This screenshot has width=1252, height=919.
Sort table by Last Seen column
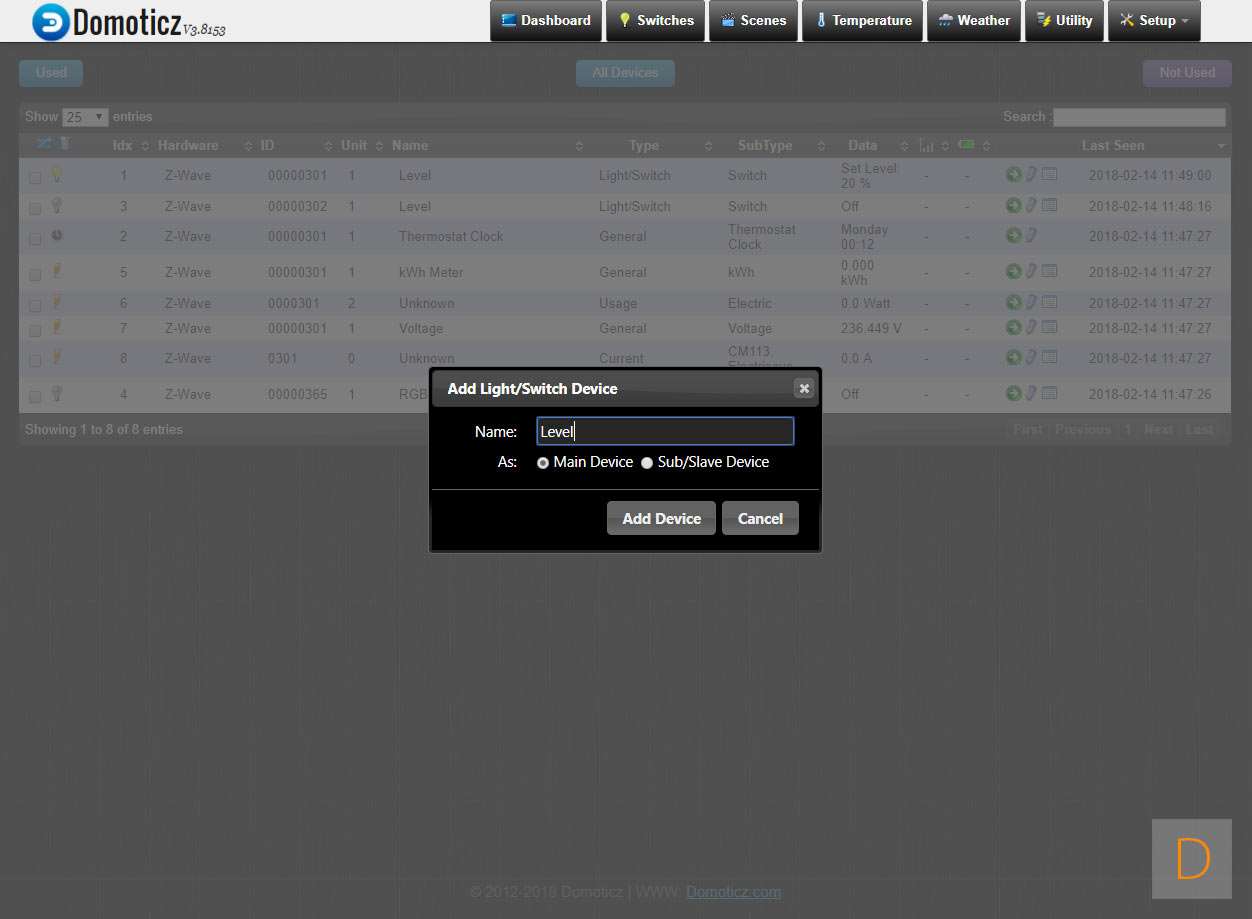(1112, 145)
